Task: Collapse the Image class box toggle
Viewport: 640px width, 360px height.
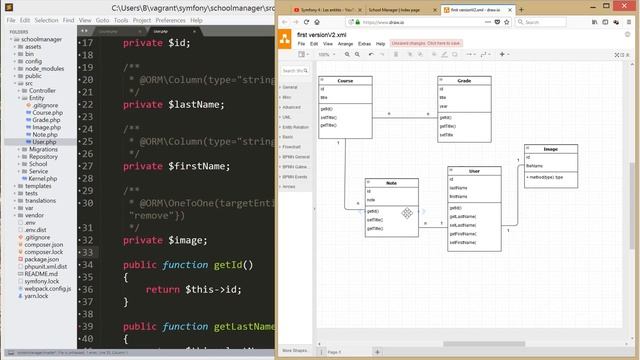Action: [528, 148]
